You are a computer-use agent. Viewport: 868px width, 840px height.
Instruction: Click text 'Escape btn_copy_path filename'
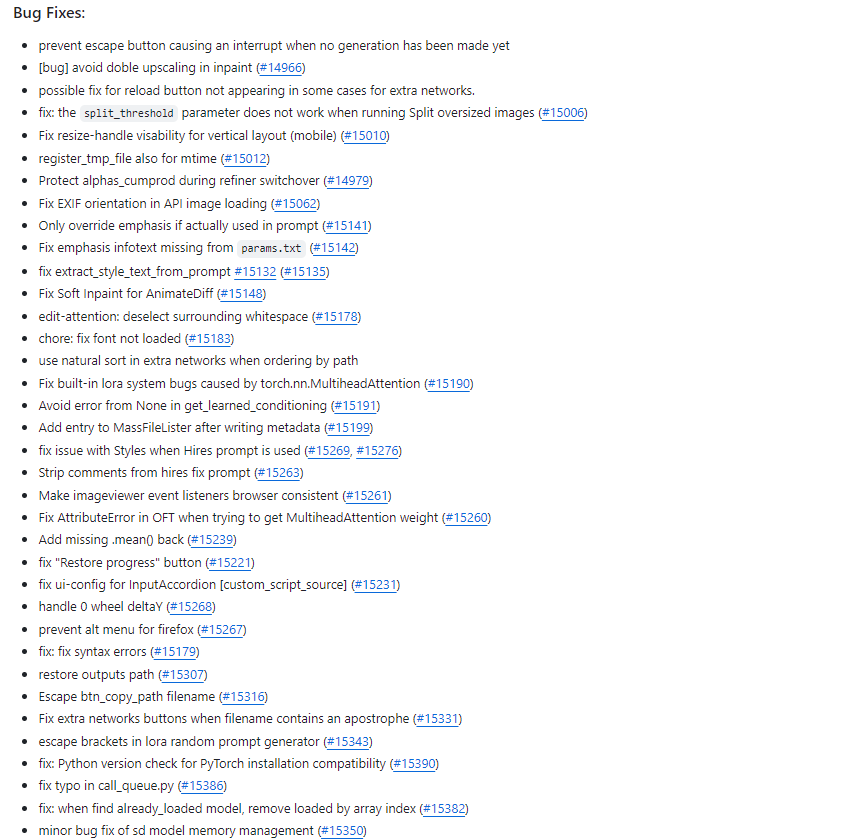coord(127,697)
